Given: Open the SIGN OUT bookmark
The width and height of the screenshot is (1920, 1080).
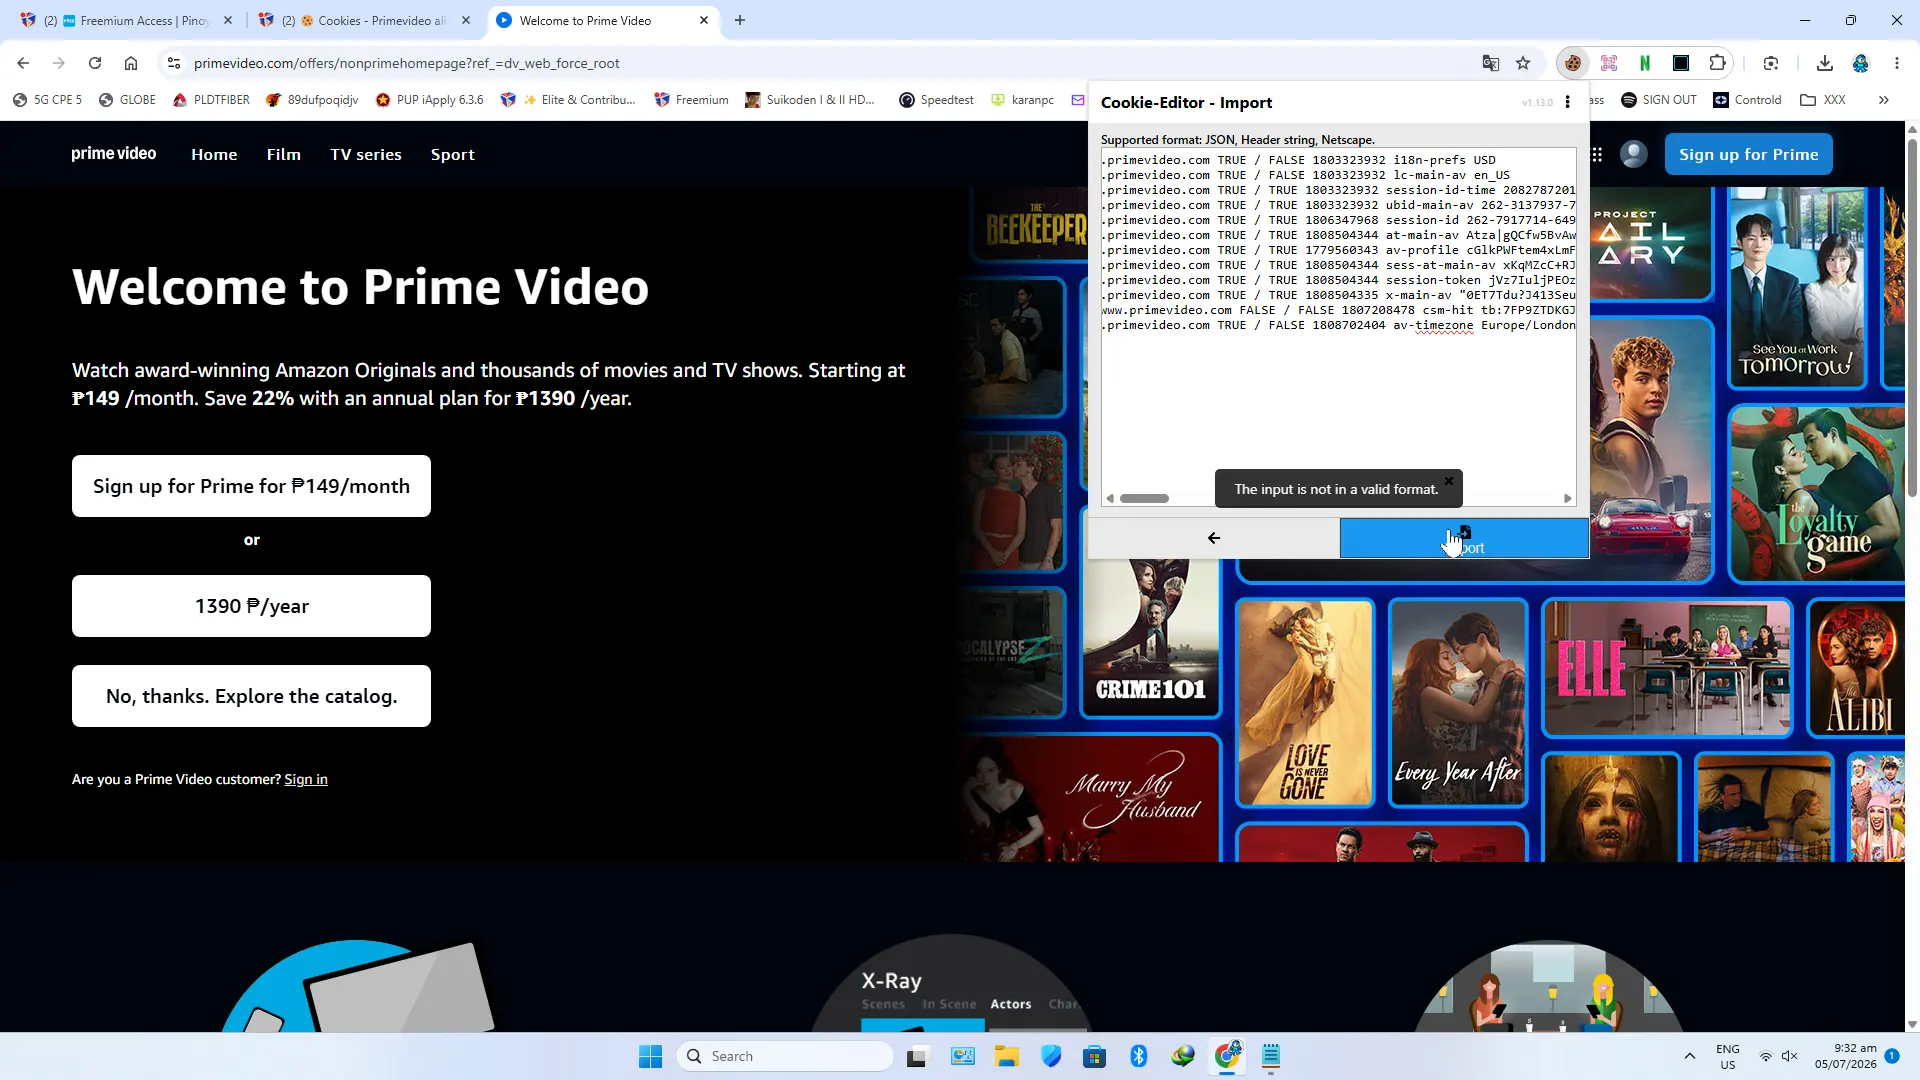Looking at the screenshot, I should point(1659,100).
